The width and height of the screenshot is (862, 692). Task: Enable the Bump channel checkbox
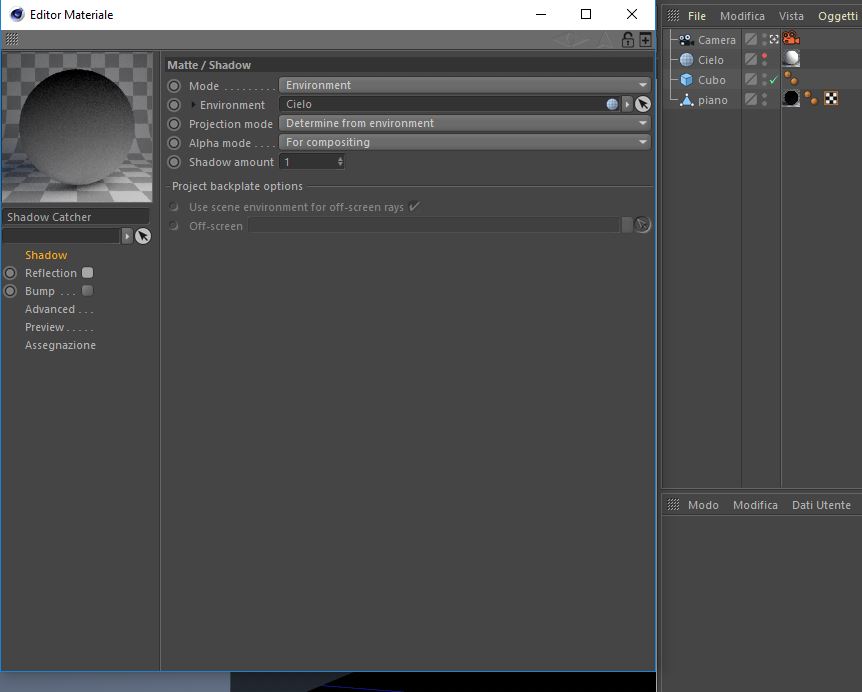coord(87,290)
